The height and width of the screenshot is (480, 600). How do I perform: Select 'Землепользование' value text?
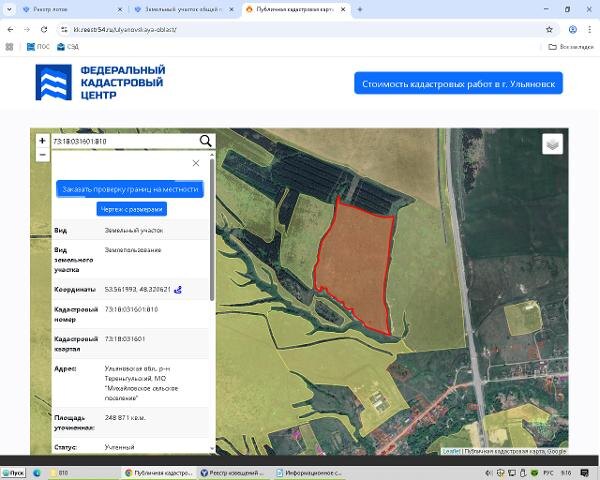[133, 250]
